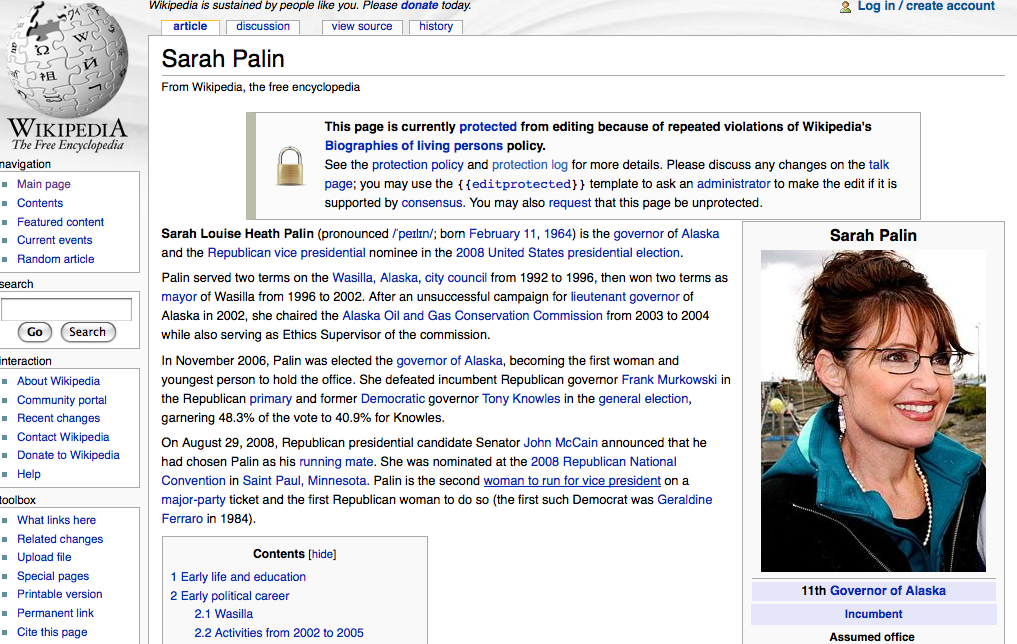The image size is (1017, 644).
Task: Open Featured content link
Action: 60,222
